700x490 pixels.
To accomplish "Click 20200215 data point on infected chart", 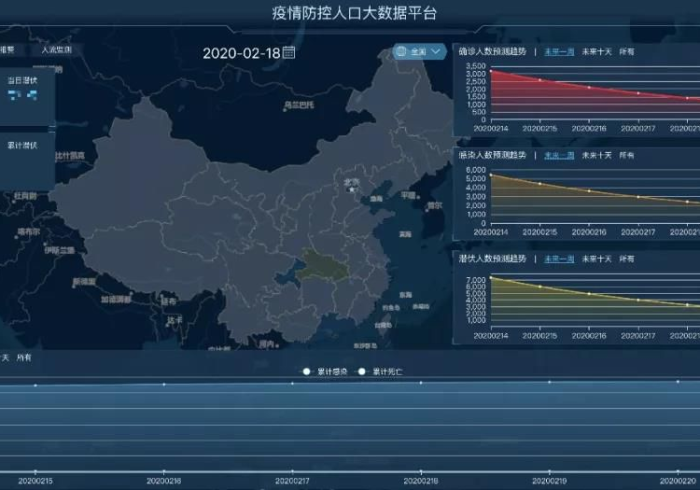I will [x=540, y=184].
